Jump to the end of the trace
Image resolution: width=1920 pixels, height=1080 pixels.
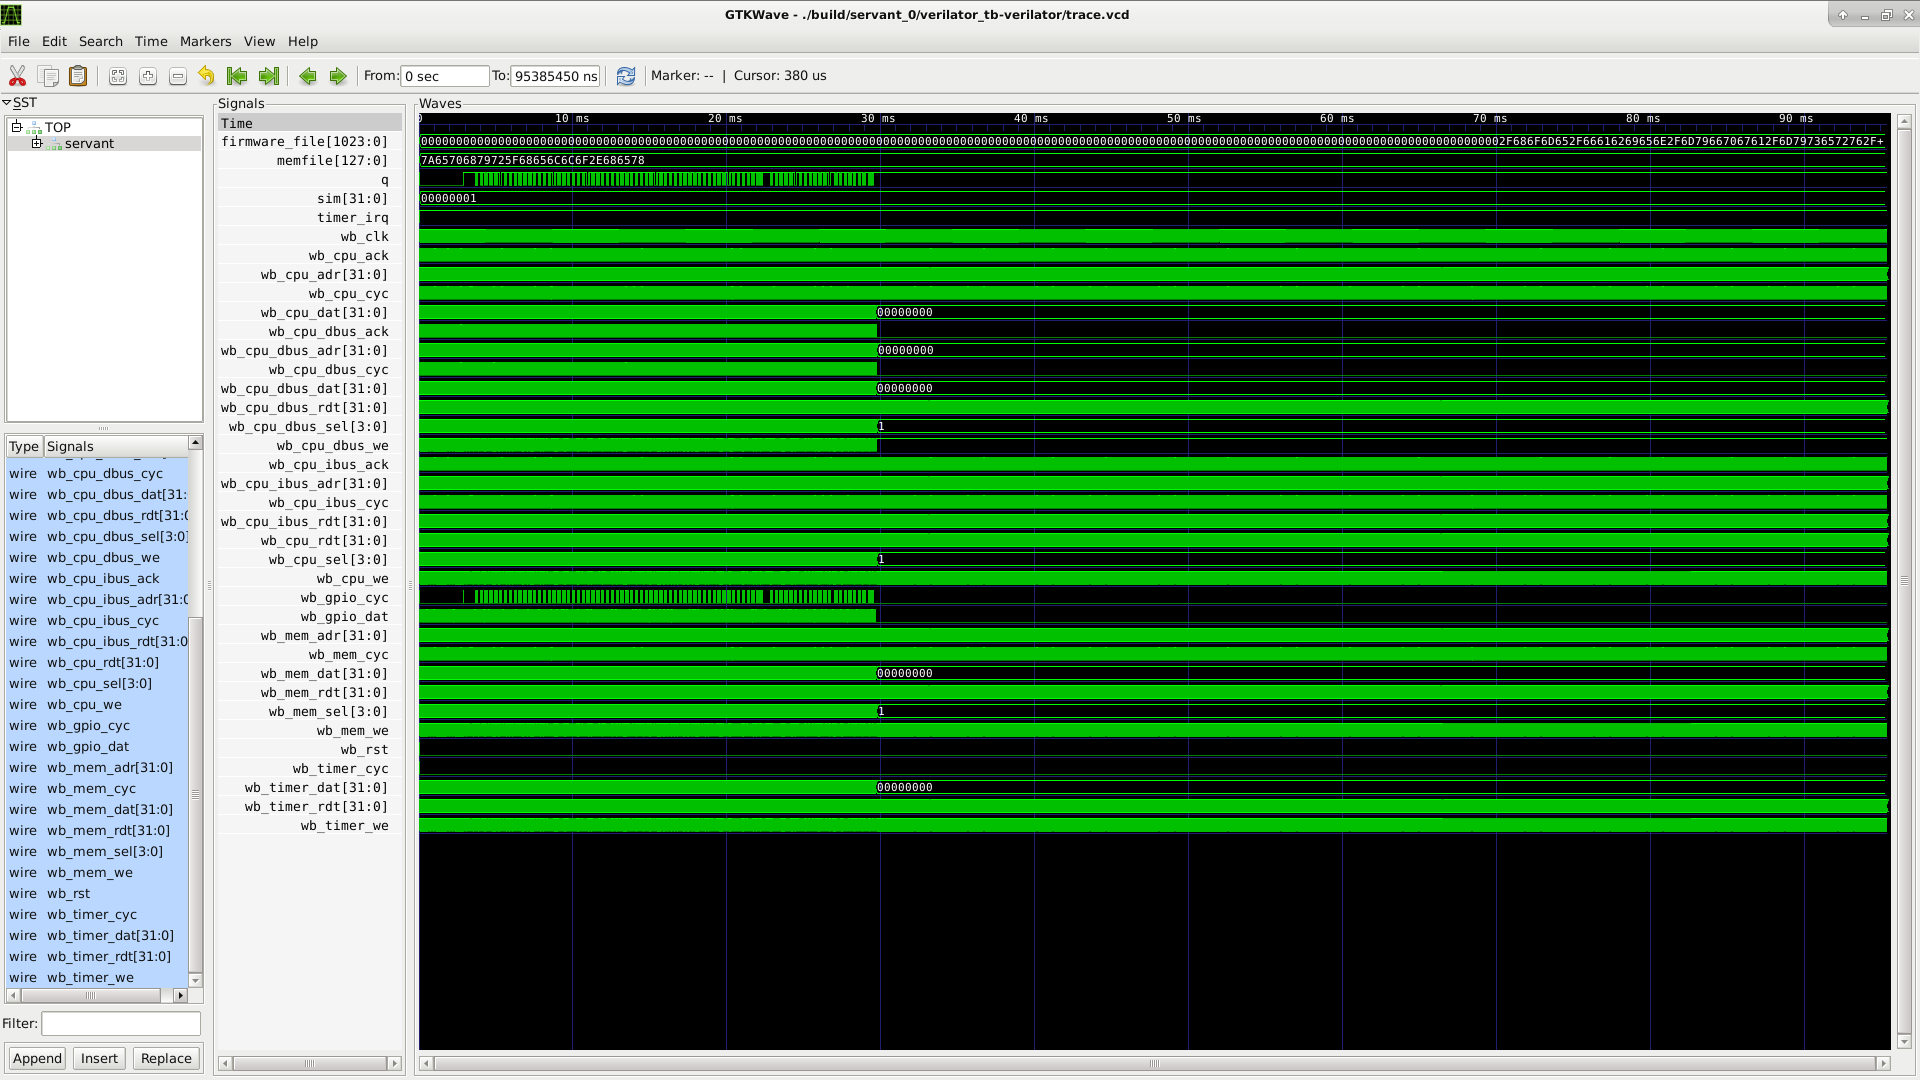point(268,75)
